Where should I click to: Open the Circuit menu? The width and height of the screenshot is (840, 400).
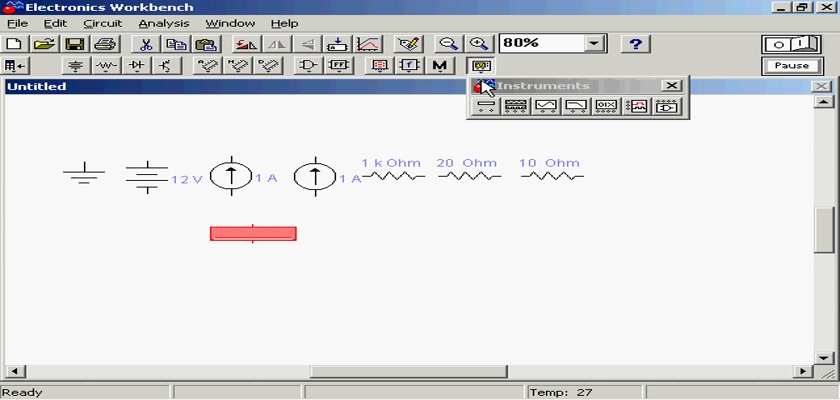click(x=103, y=24)
